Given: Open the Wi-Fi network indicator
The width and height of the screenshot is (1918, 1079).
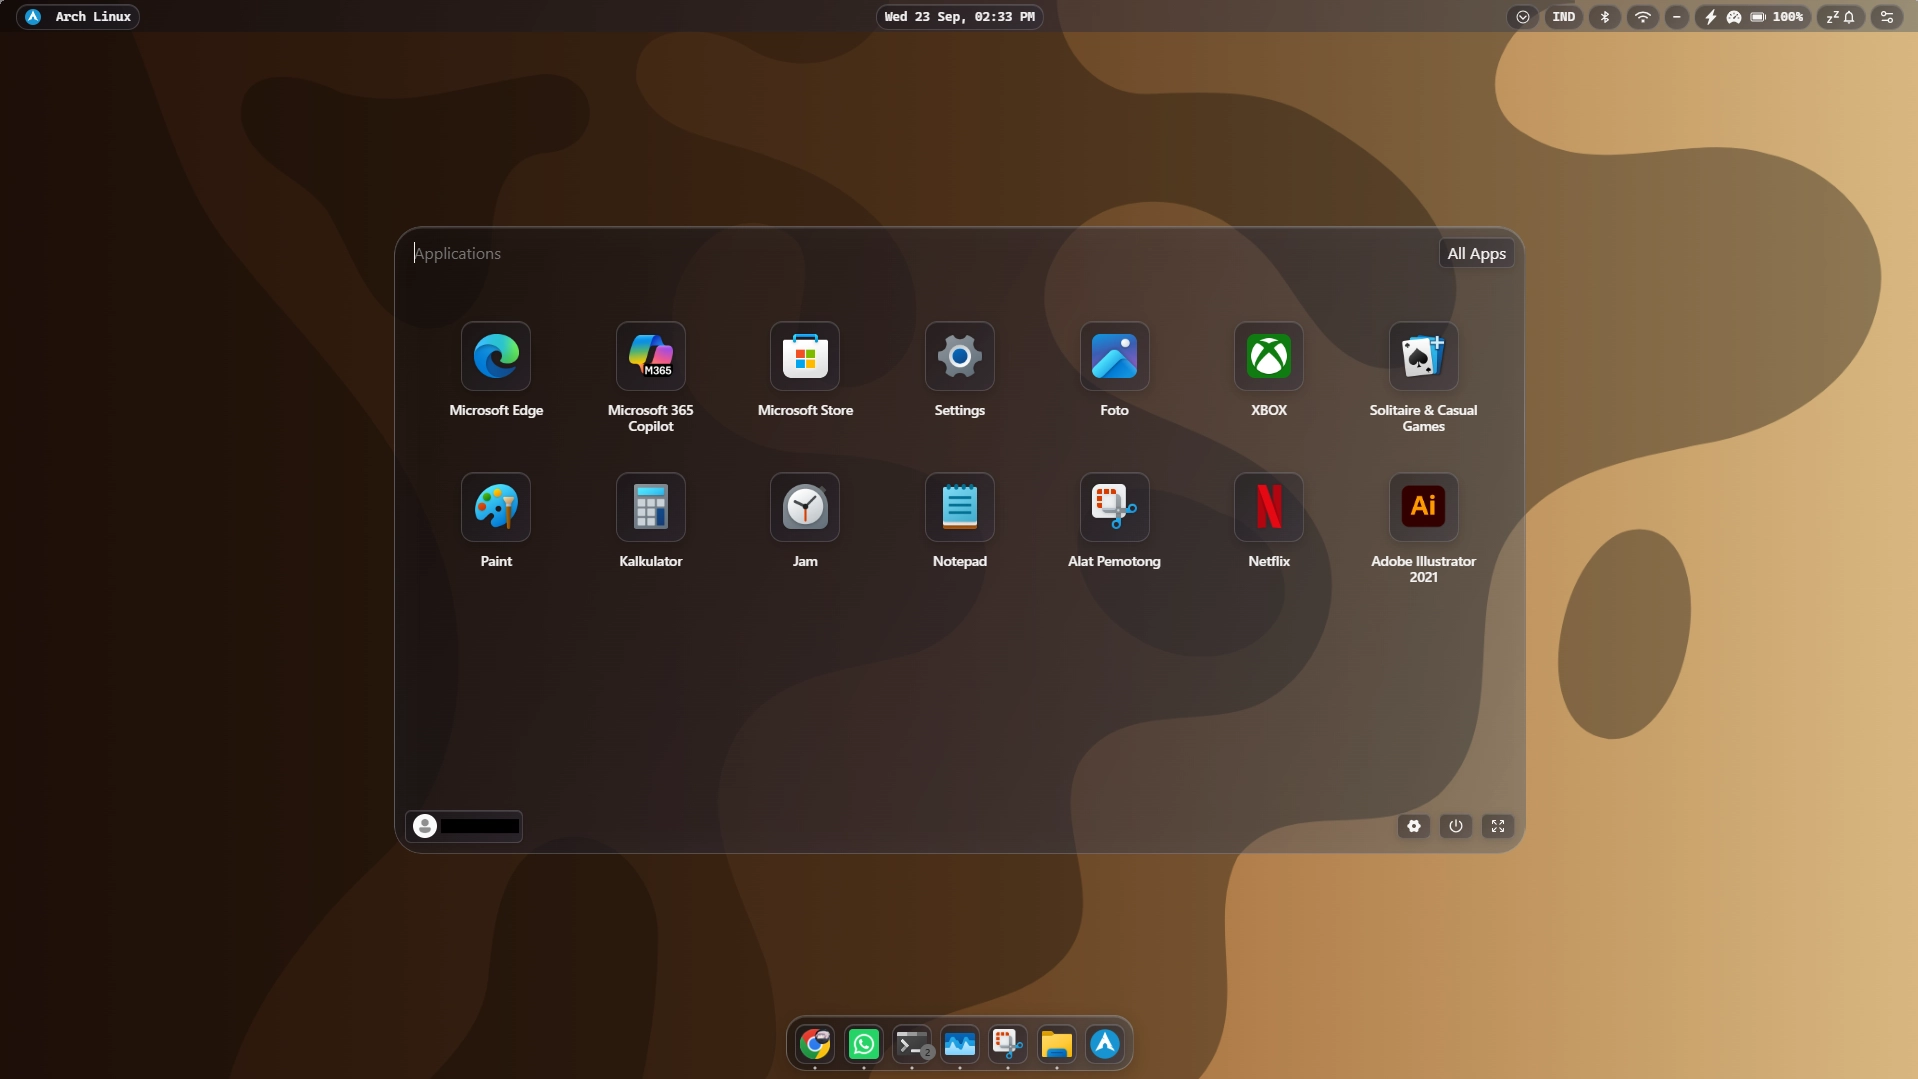Looking at the screenshot, I should tap(1642, 17).
